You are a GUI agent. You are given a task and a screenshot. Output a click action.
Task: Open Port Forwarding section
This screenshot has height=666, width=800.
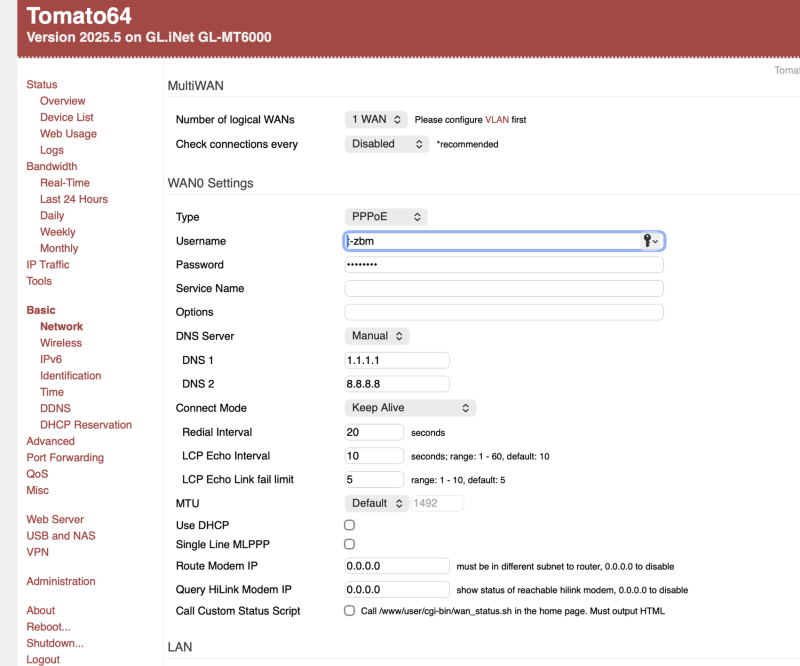tap(65, 457)
